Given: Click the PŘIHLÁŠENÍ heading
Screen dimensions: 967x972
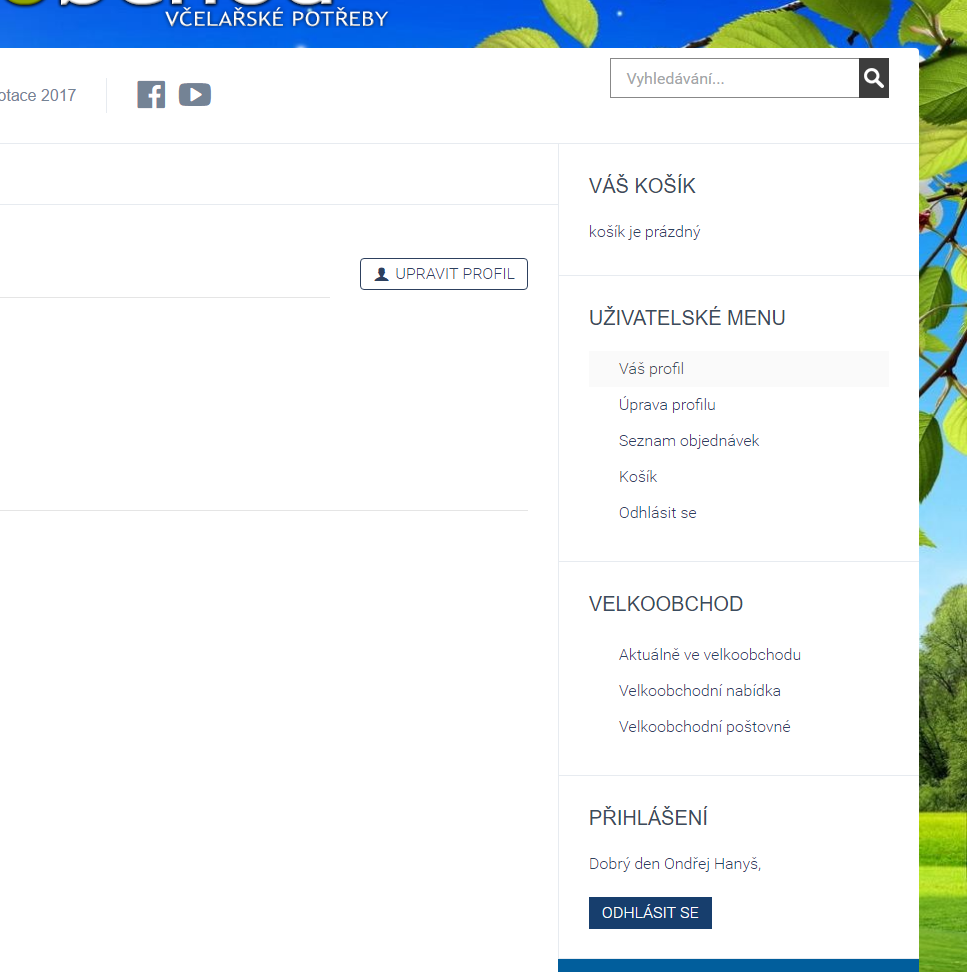Looking at the screenshot, I should (648, 818).
